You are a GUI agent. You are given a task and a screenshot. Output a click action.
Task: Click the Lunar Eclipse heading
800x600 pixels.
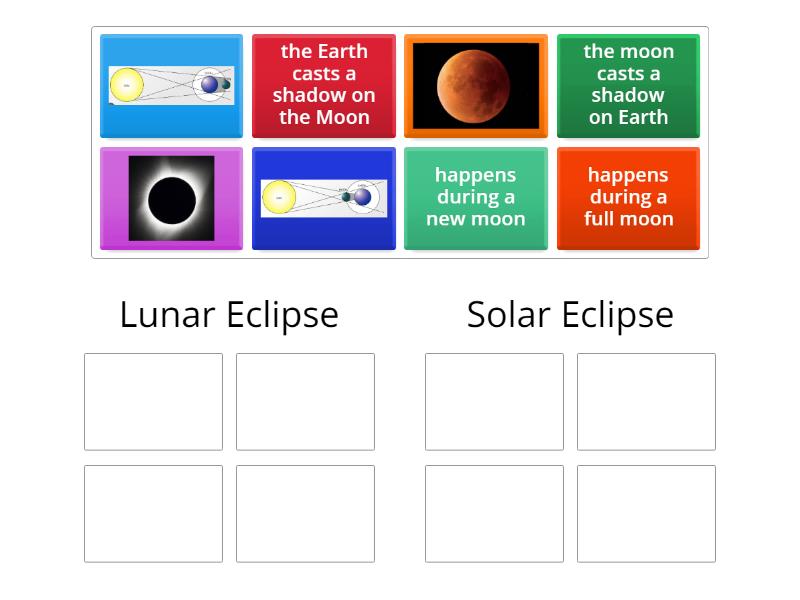[x=229, y=314]
